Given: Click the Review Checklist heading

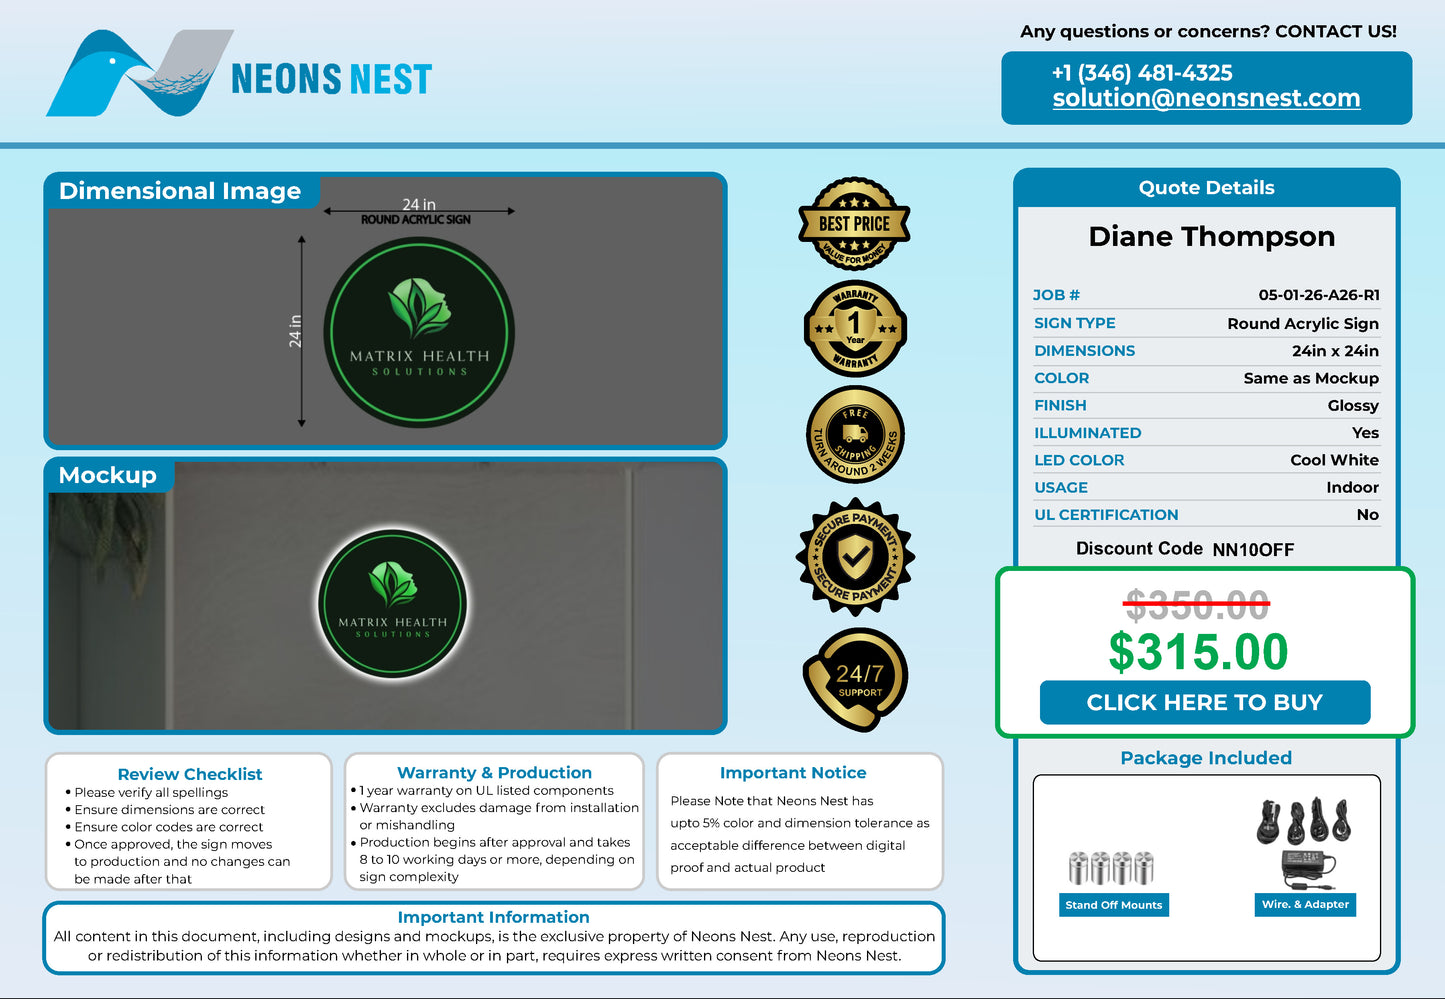Looking at the screenshot, I should [190, 774].
